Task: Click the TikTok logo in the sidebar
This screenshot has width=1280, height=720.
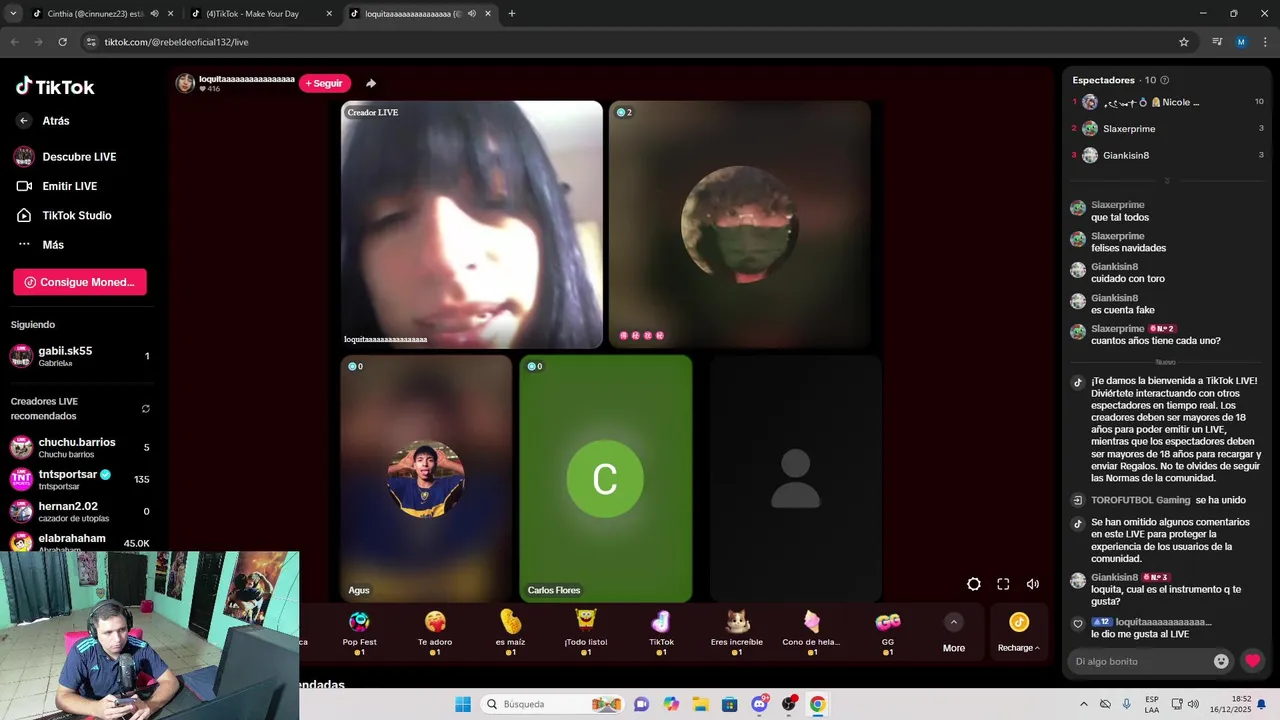Action: 55,87
